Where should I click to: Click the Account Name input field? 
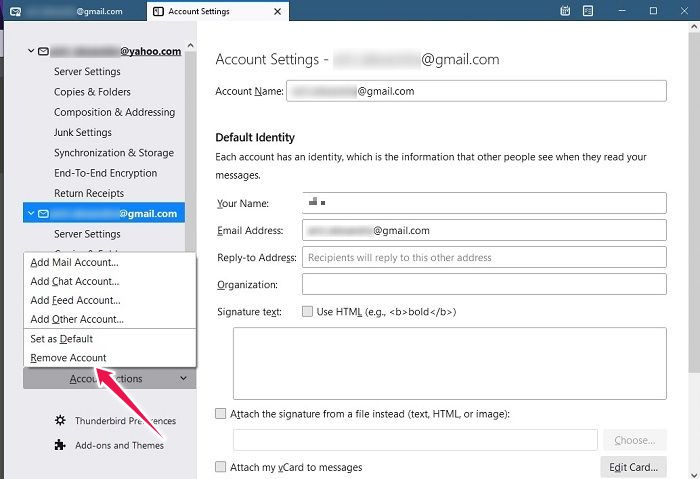point(476,91)
